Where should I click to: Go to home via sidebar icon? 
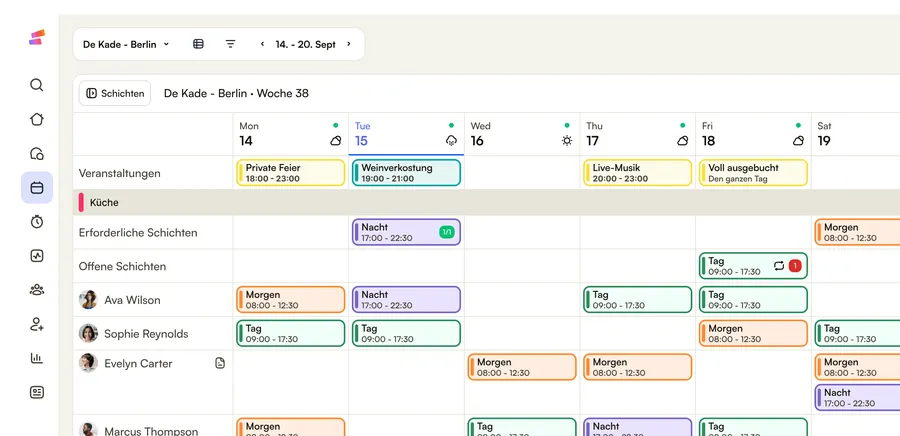tap(37, 119)
